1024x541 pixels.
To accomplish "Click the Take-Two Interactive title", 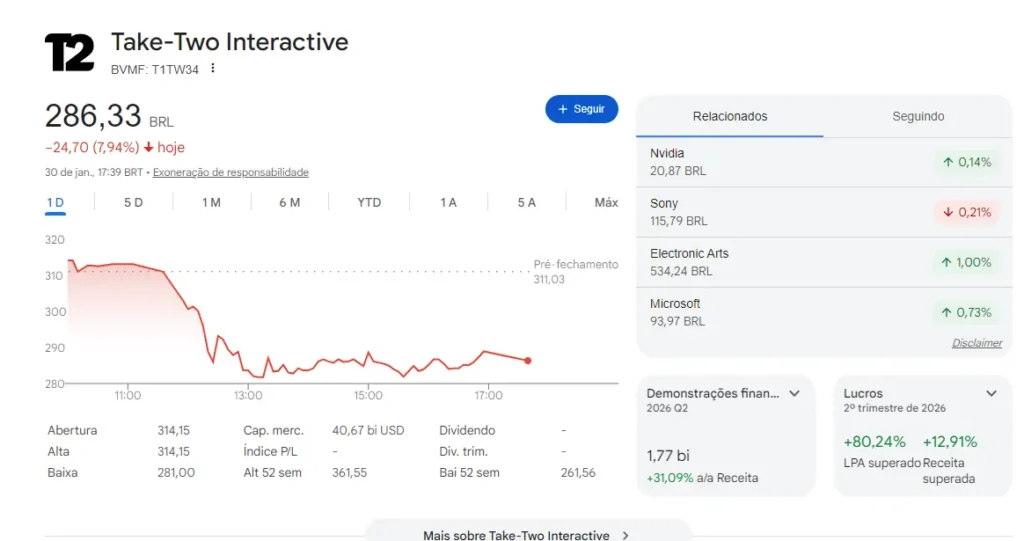I will click(x=230, y=42).
